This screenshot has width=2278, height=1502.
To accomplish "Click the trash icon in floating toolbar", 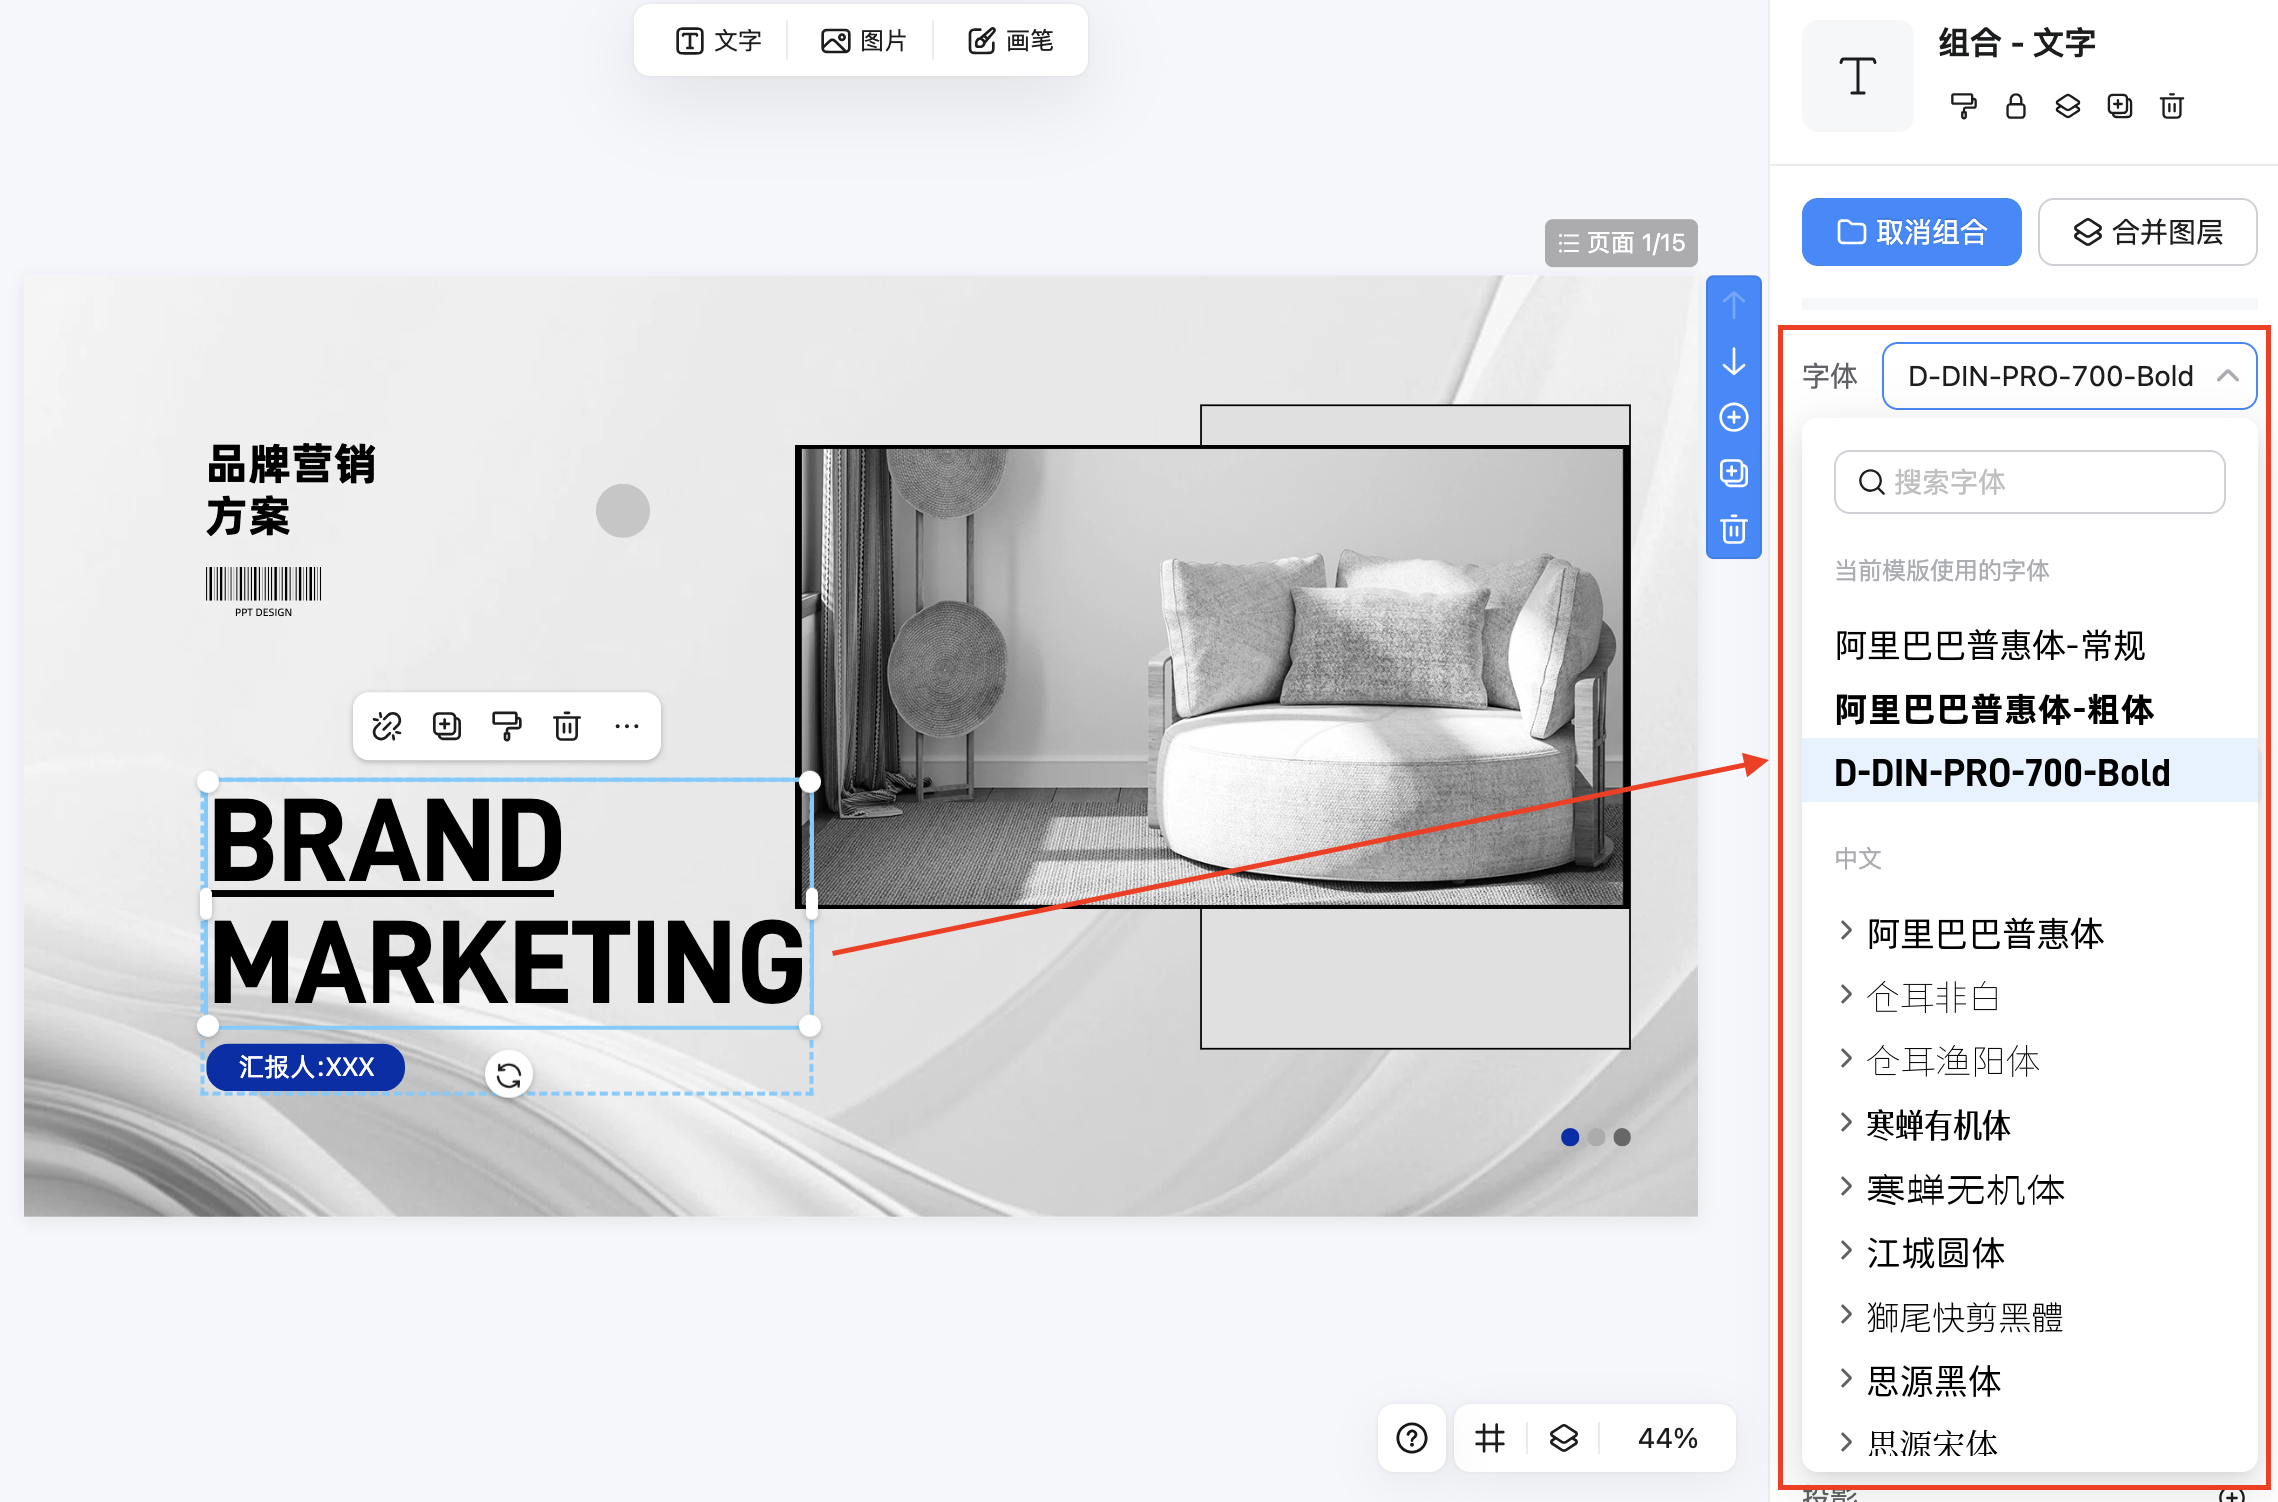I will (x=567, y=726).
